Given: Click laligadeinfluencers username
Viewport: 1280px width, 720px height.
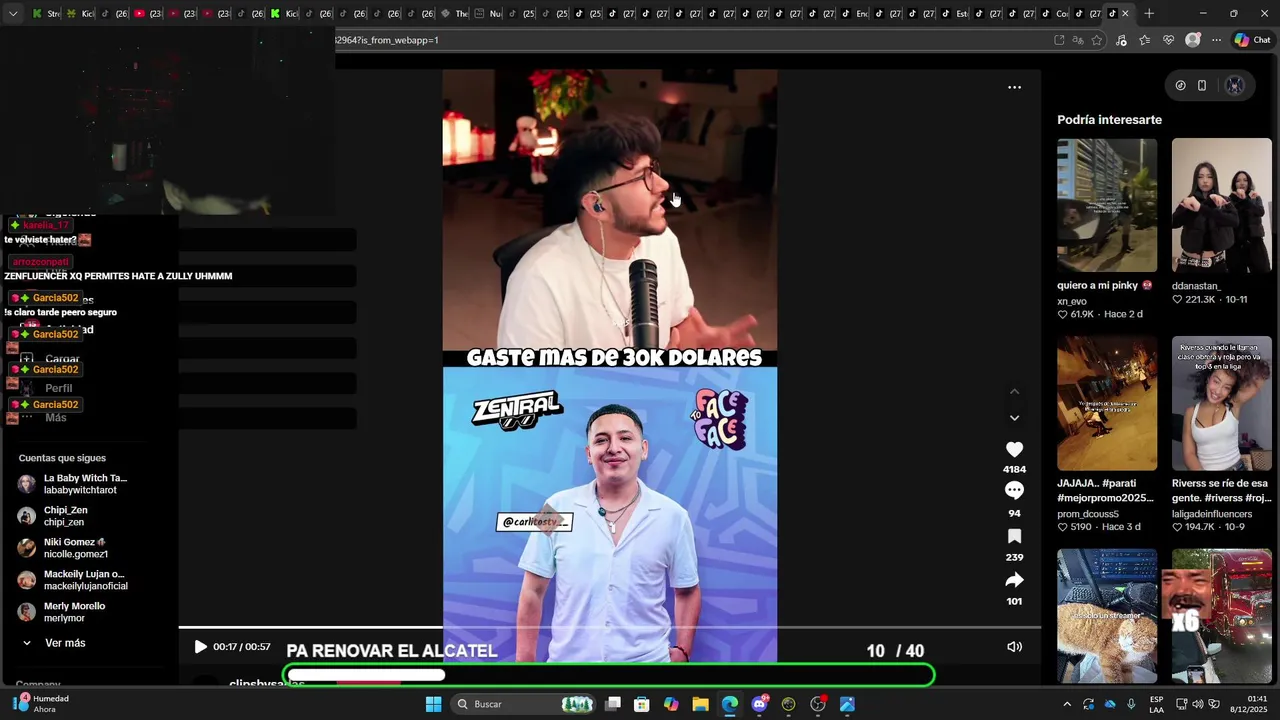Looking at the screenshot, I should coord(1212,514).
